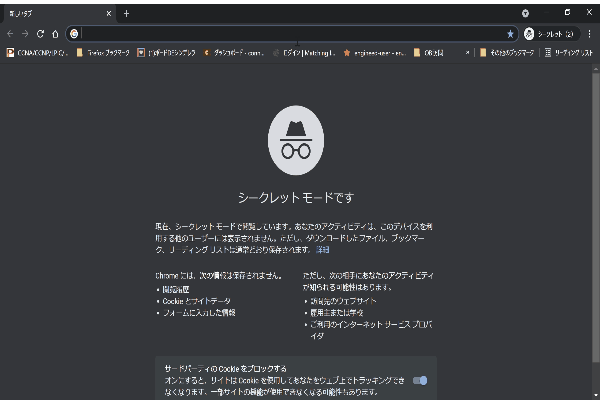The height and width of the screenshot is (400, 600).
Task: Select the current new tab in the tab strip
Action: click(x=57, y=14)
